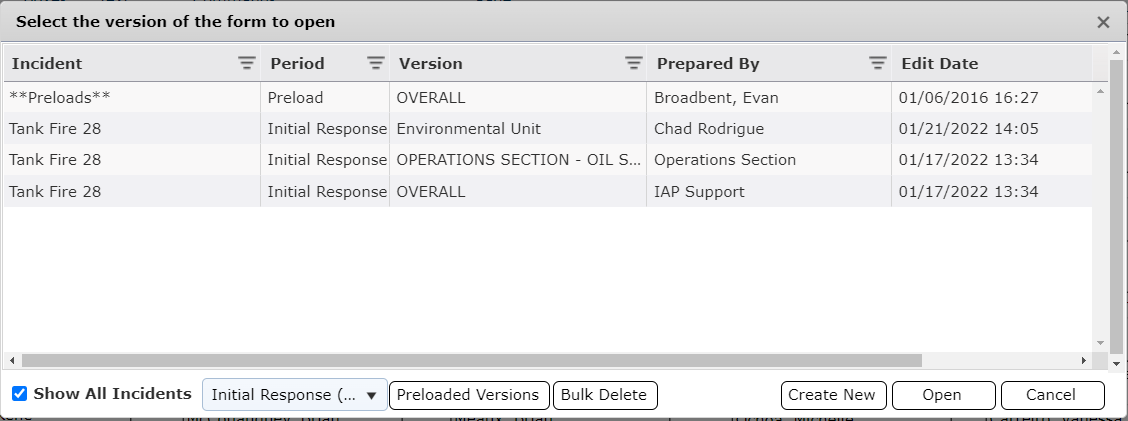
Task: Cancel the version selection dialog
Action: click(1051, 395)
